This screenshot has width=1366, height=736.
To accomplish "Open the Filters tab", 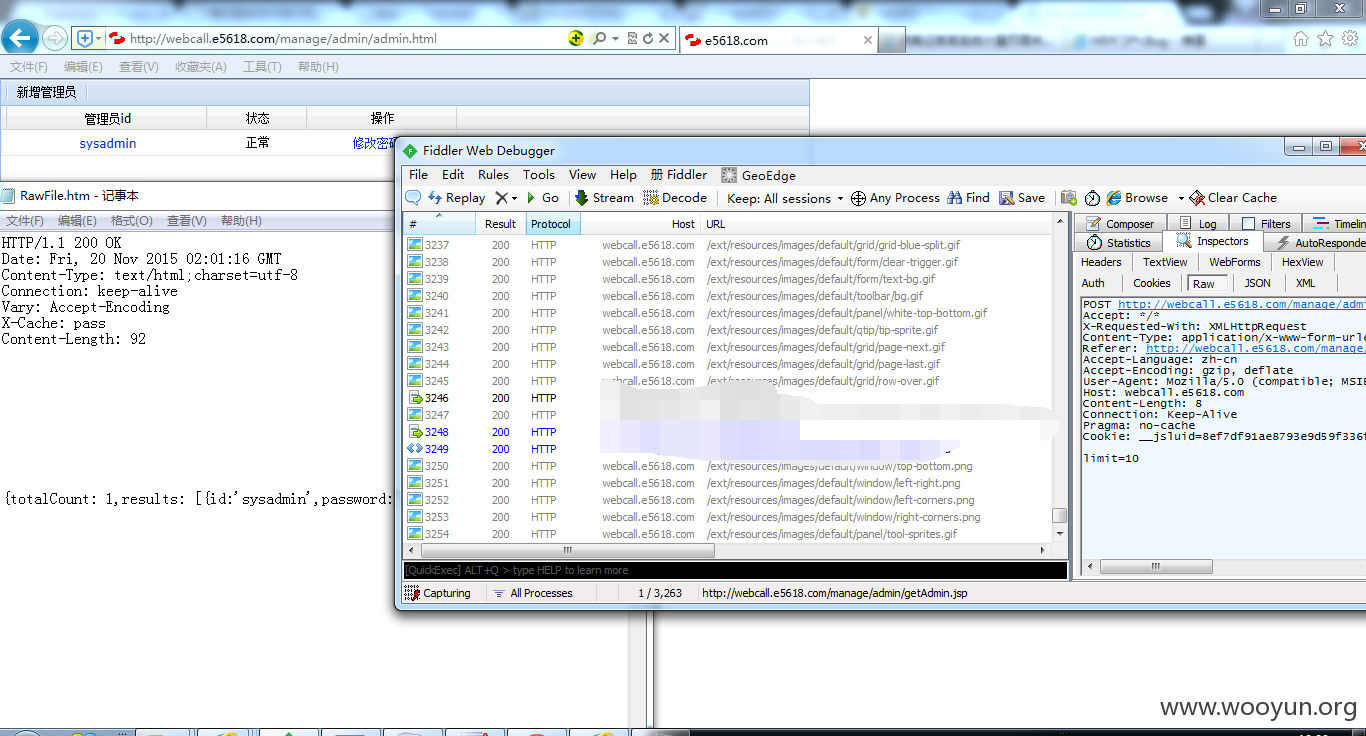I will pyautogui.click(x=1266, y=224).
